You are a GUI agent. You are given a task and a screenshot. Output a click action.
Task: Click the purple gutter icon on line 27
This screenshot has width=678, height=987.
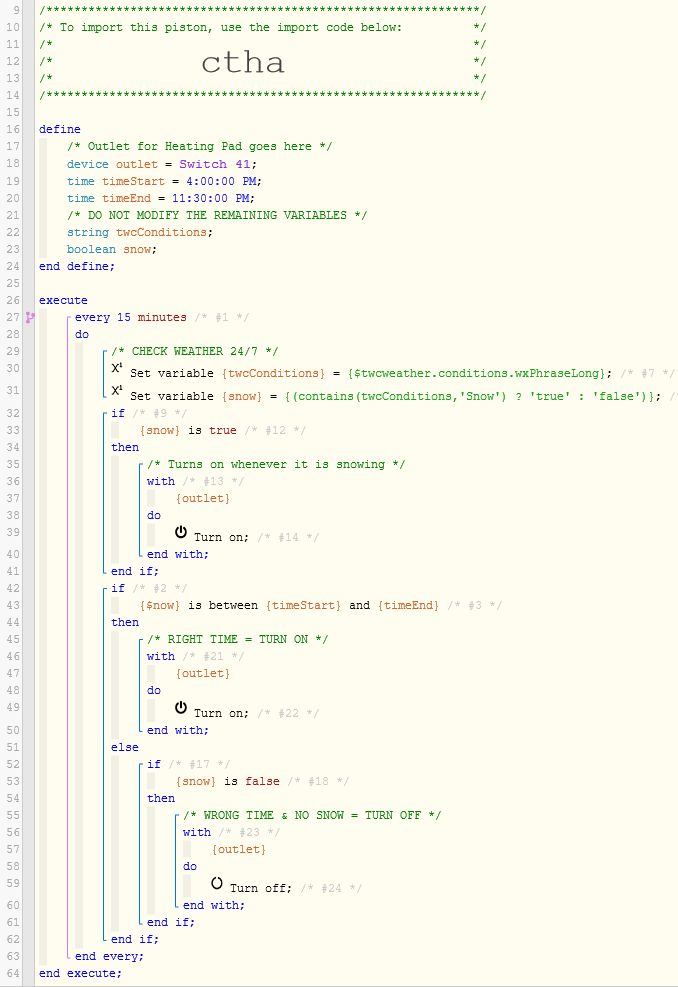point(31,317)
